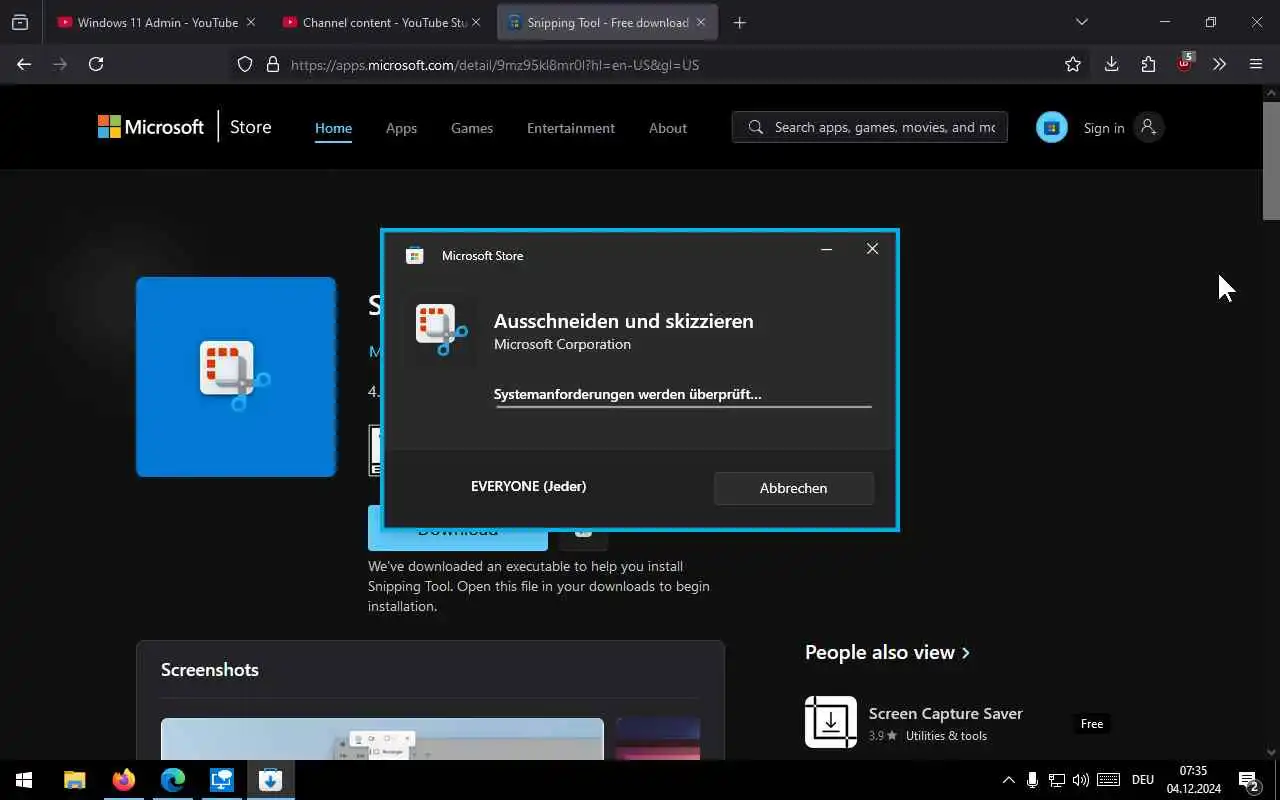Image resolution: width=1280 pixels, height=800 pixels.
Task: Click the Microsoft logo in site header
Action: [x=151, y=127]
